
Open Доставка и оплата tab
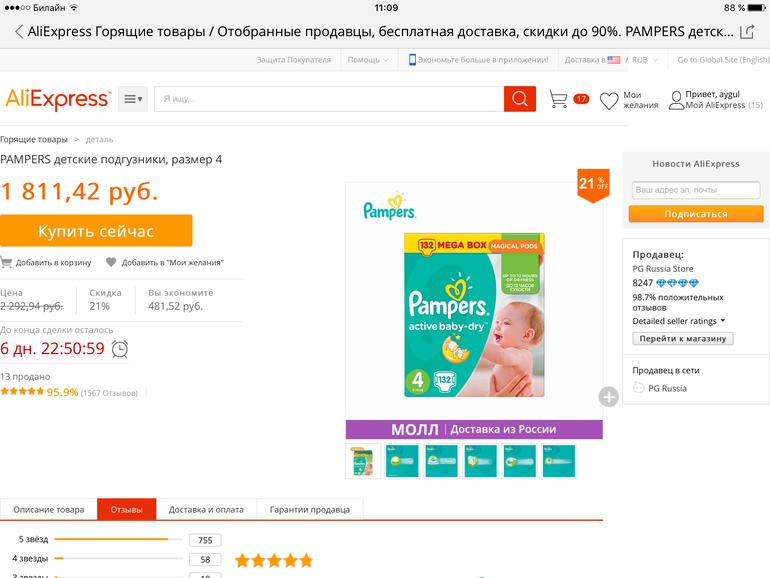coord(206,509)
